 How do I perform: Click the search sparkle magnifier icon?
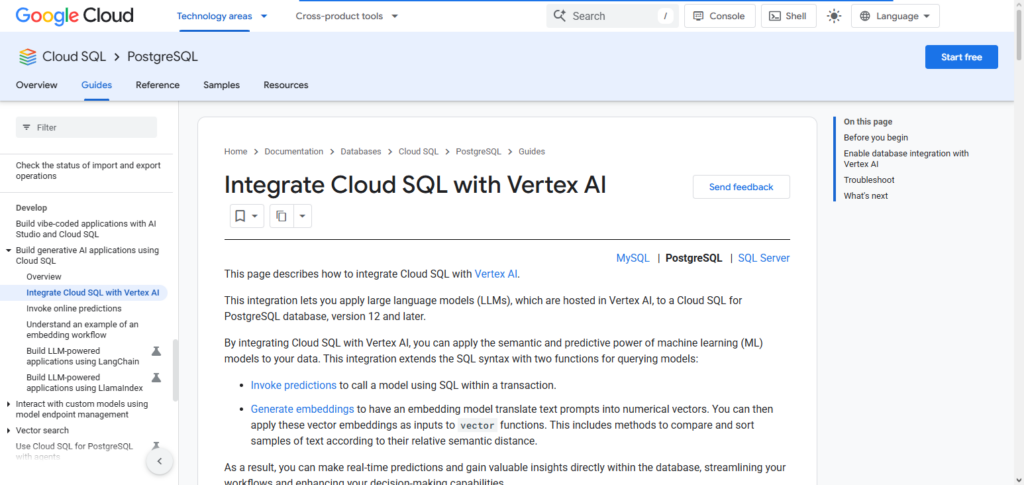click(x=559, y=16)
